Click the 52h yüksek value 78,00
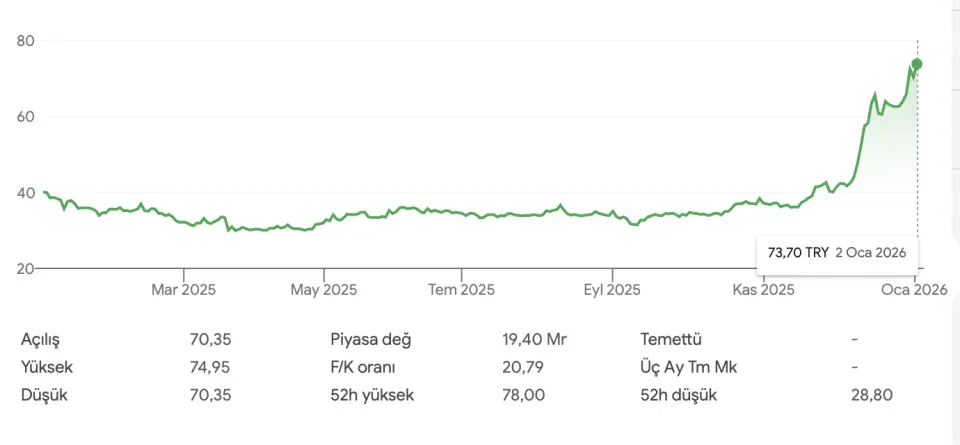The width and height of the screenshot is (960, 445). coord(523,395)
